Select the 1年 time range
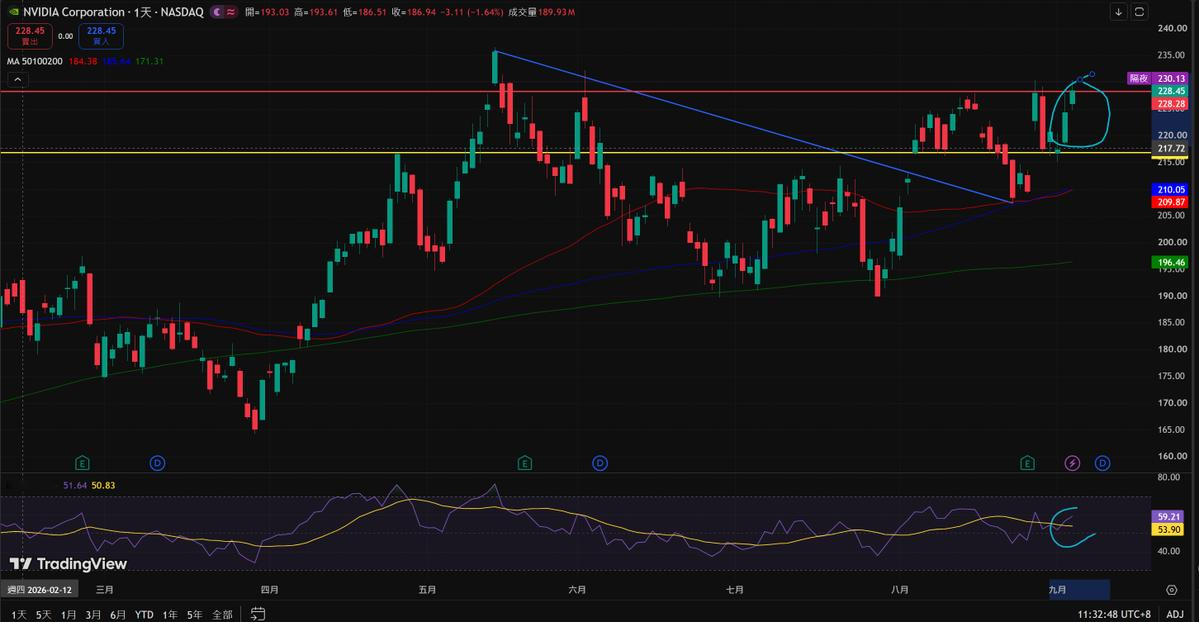 tap(170, 614)
